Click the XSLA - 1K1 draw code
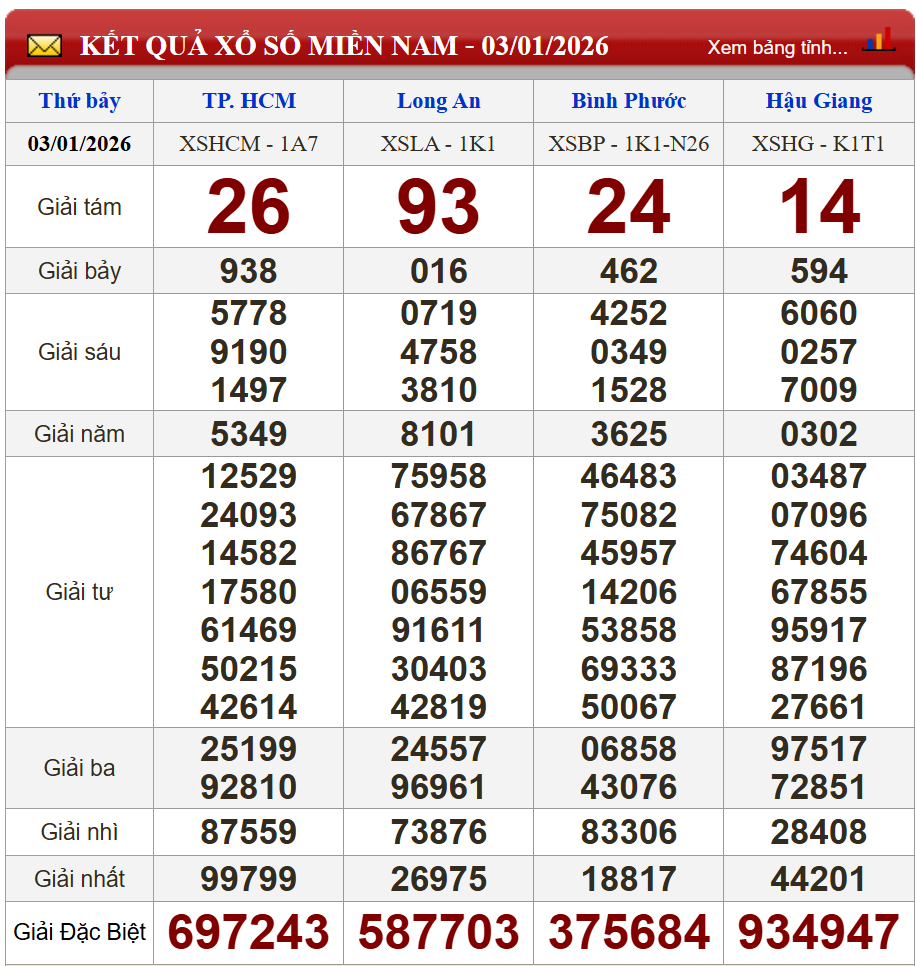 coord(438,144)
